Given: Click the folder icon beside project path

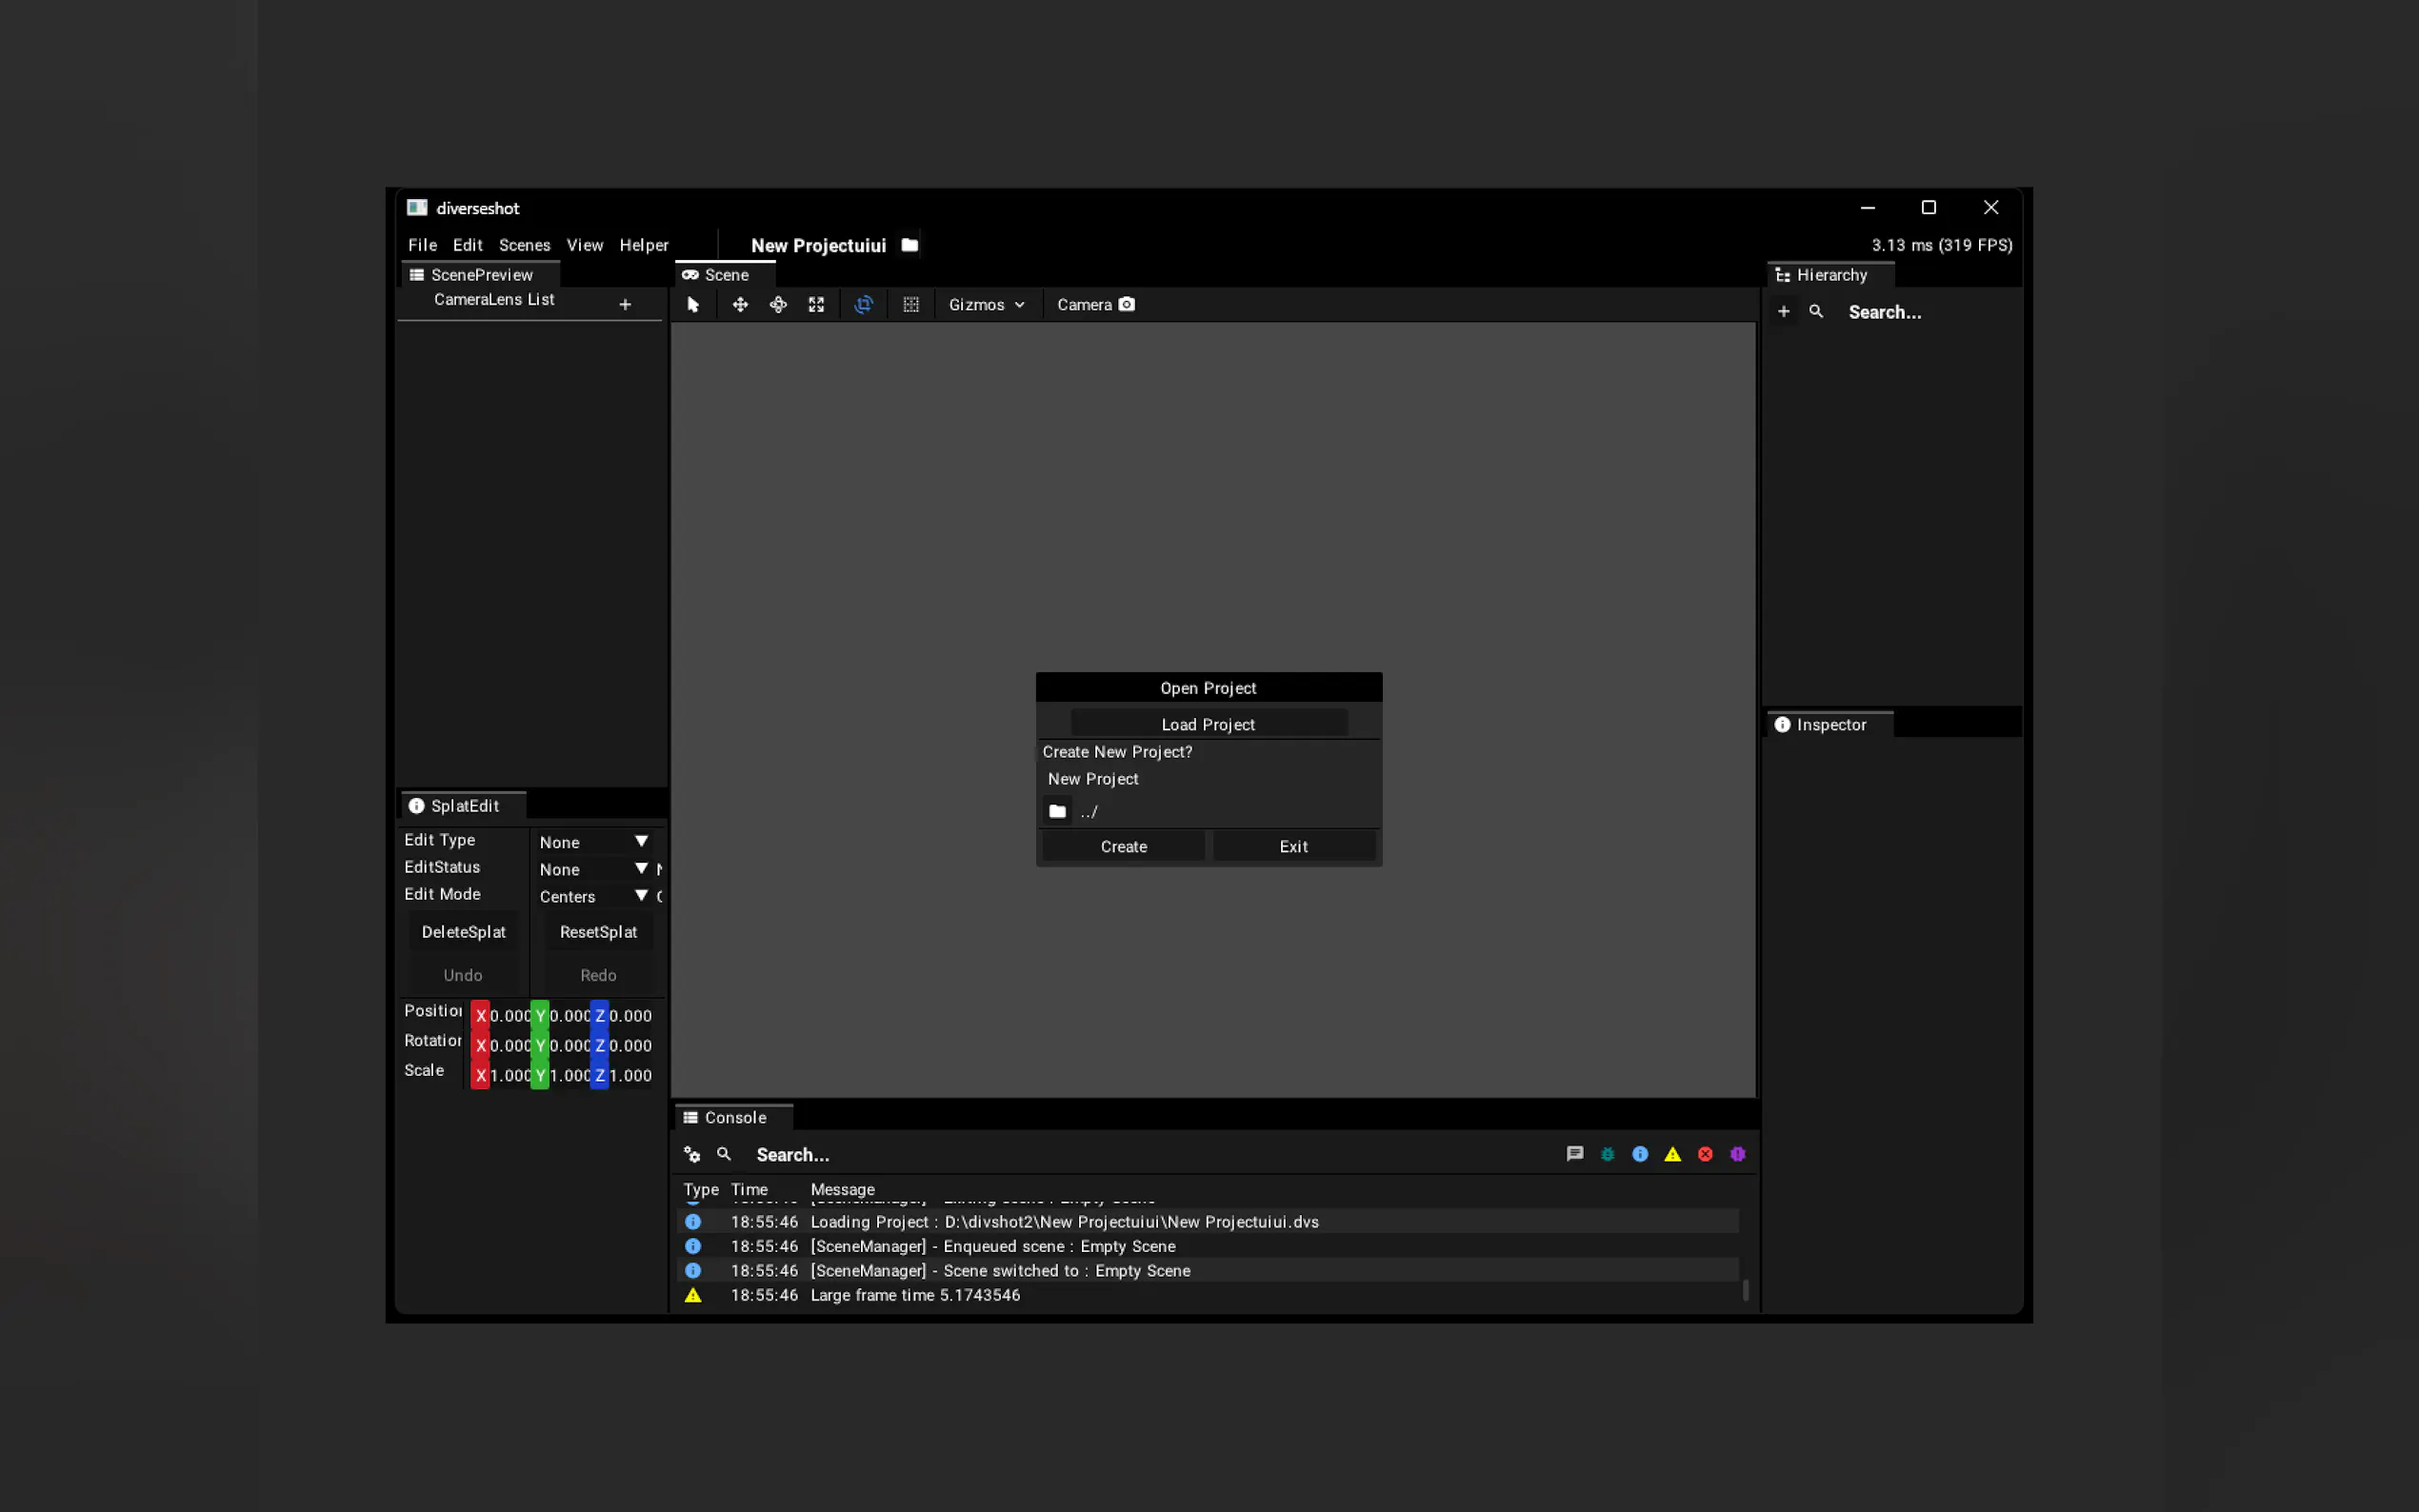Looking at the screenshot, I should tap(1057, 811).
